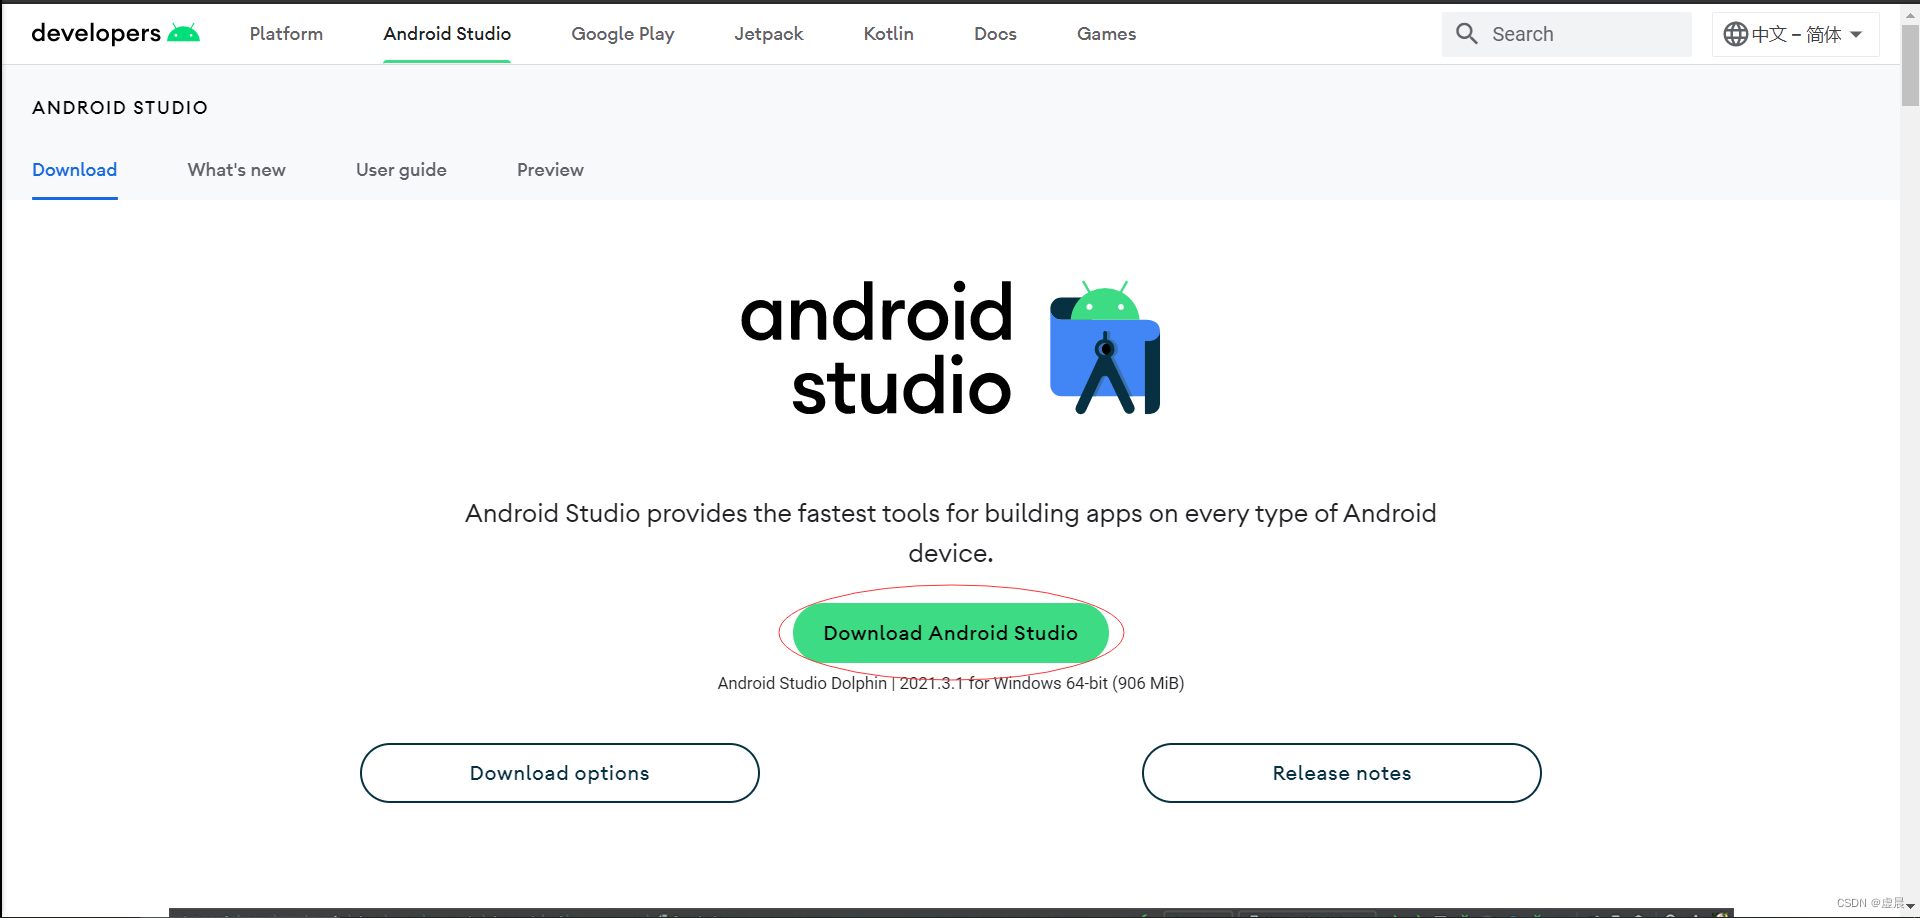Viewport: 1920px width, 918px height.
Task: Switch to the What's new tab
Action: pos(236,170)
